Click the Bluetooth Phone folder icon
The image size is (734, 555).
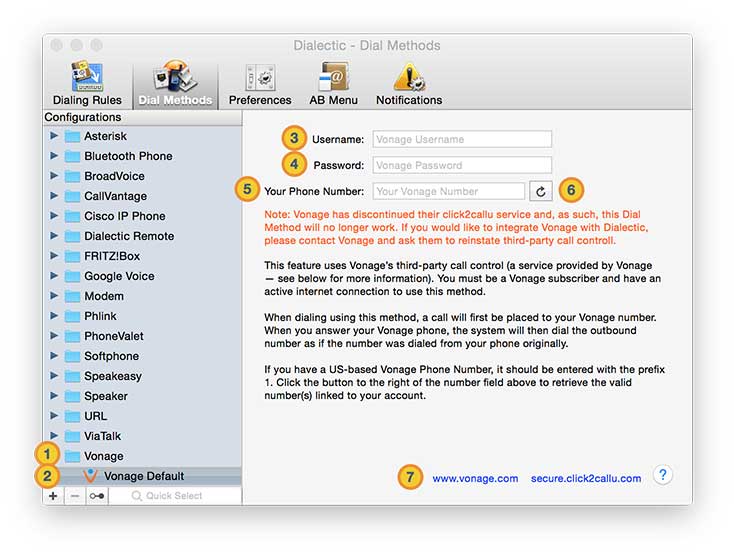pos(72,156)
